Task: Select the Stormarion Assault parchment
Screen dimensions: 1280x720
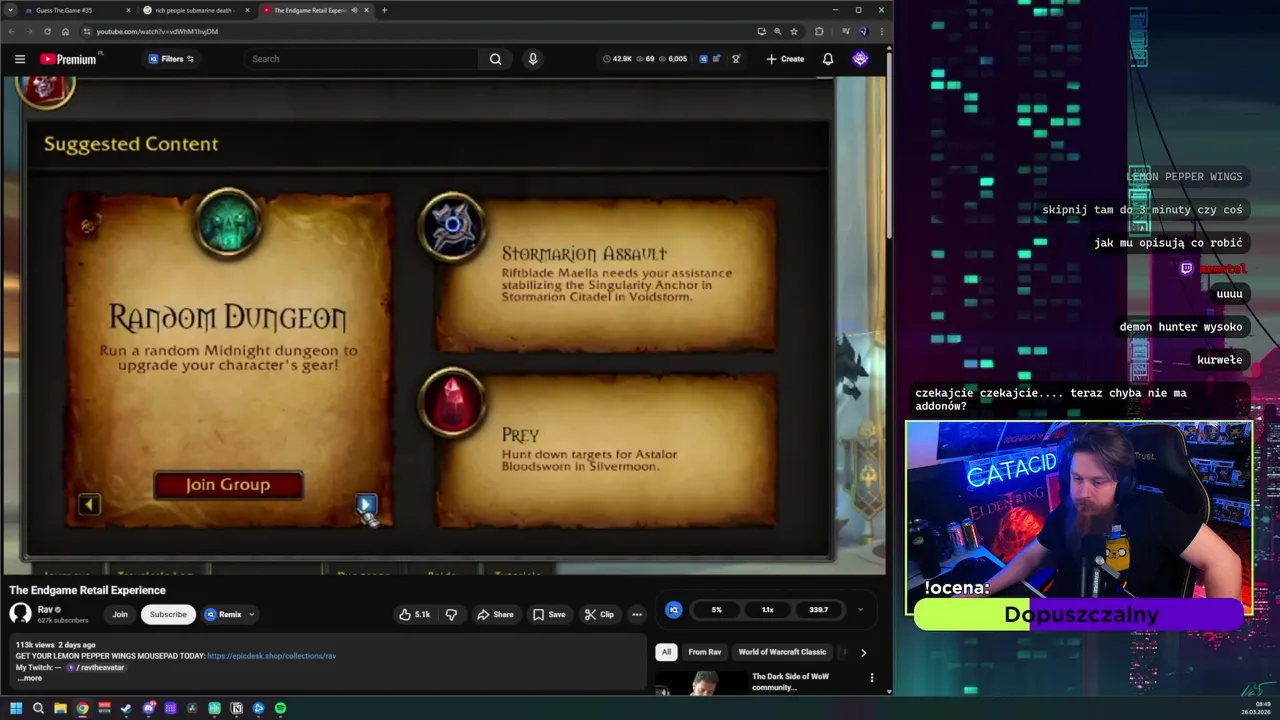Action: (607, 274)
